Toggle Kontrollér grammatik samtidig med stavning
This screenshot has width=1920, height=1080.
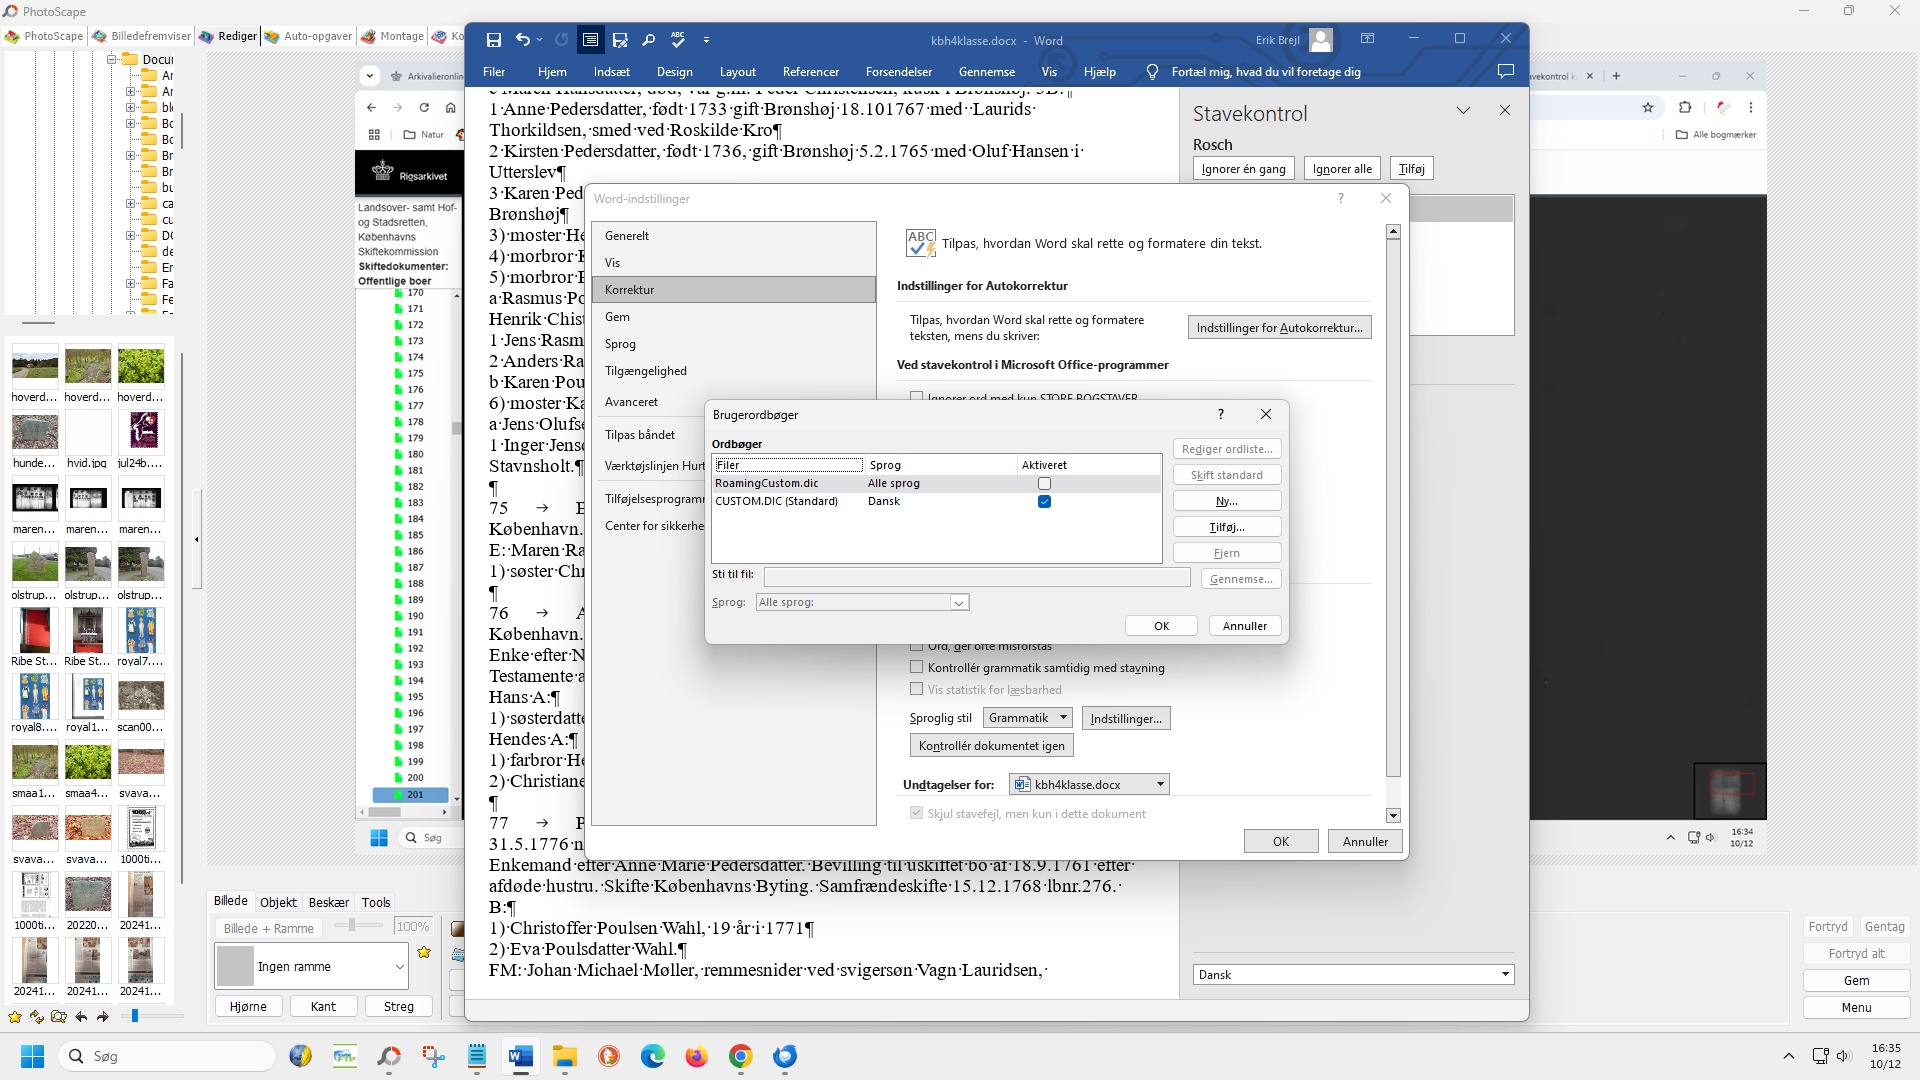(x=916, y=667)
